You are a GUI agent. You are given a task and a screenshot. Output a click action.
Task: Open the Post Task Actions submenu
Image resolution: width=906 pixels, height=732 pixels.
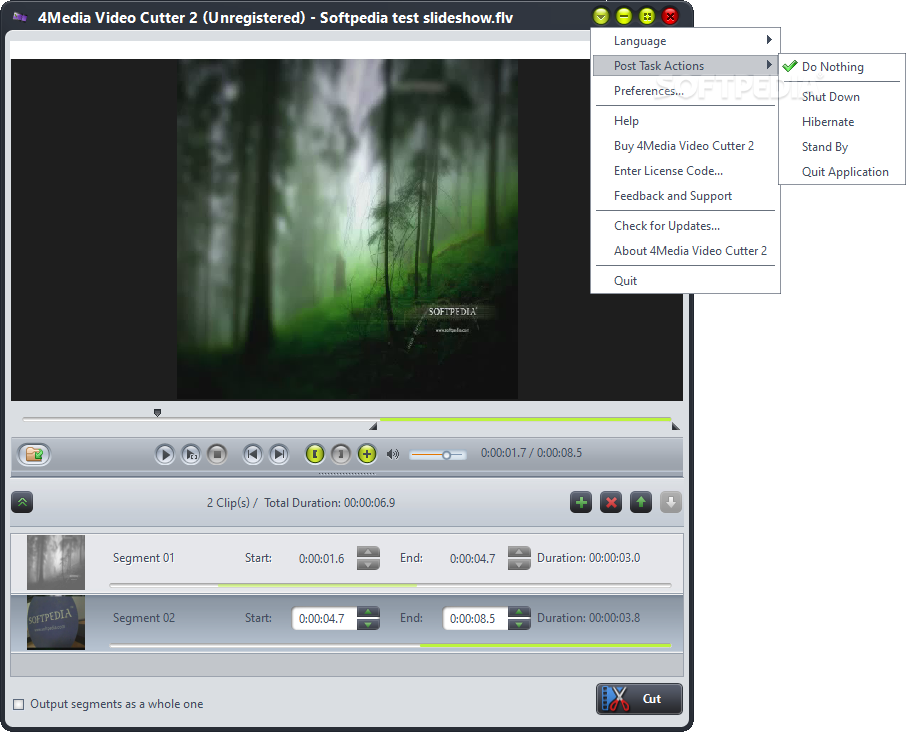tap(686, 65)
